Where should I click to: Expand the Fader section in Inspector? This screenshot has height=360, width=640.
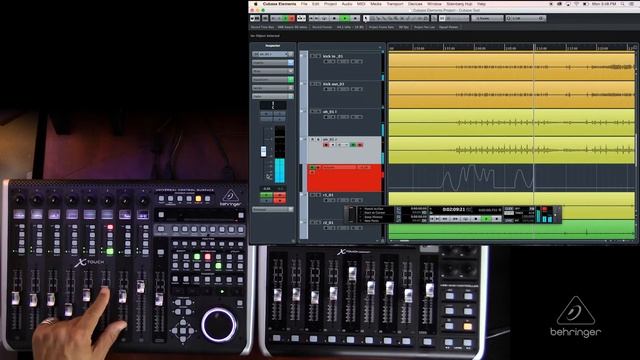273,96
